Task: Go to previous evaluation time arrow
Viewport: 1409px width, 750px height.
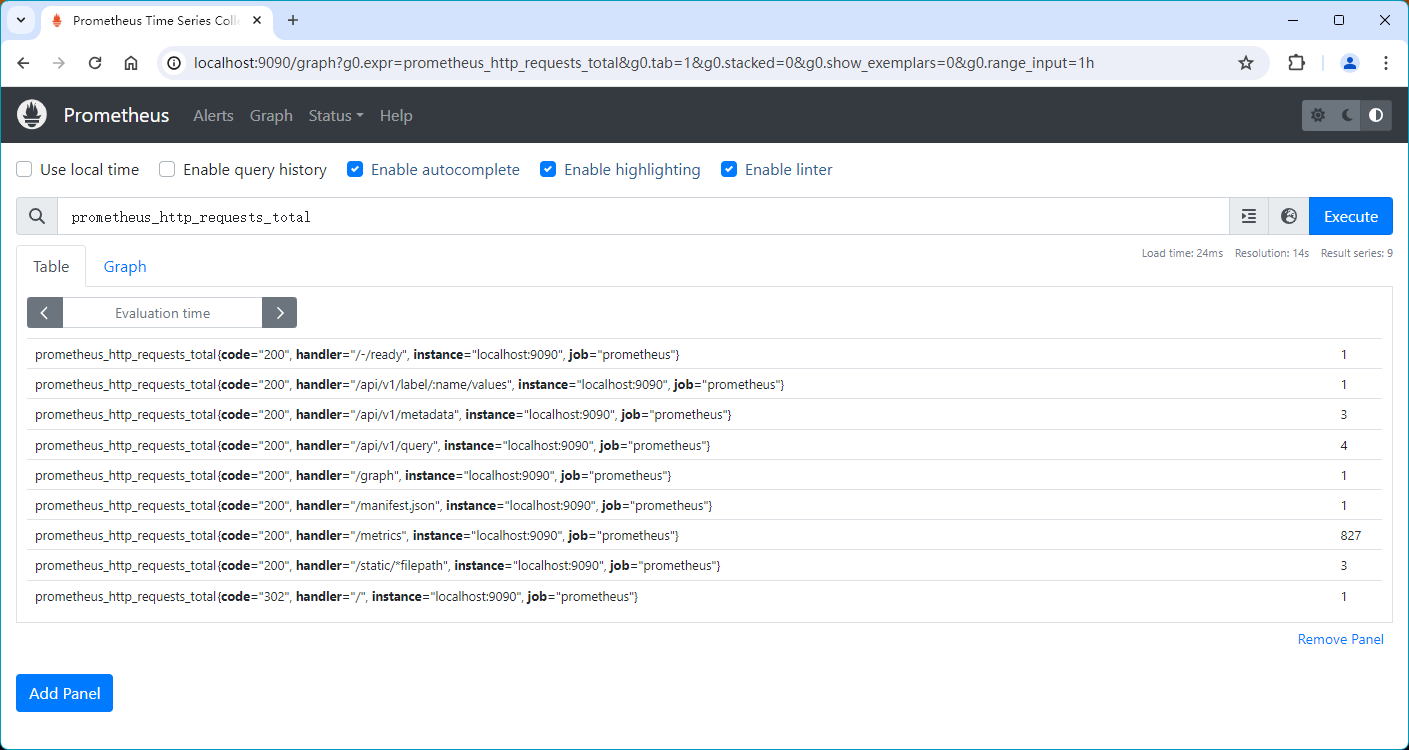Action: 45,313
